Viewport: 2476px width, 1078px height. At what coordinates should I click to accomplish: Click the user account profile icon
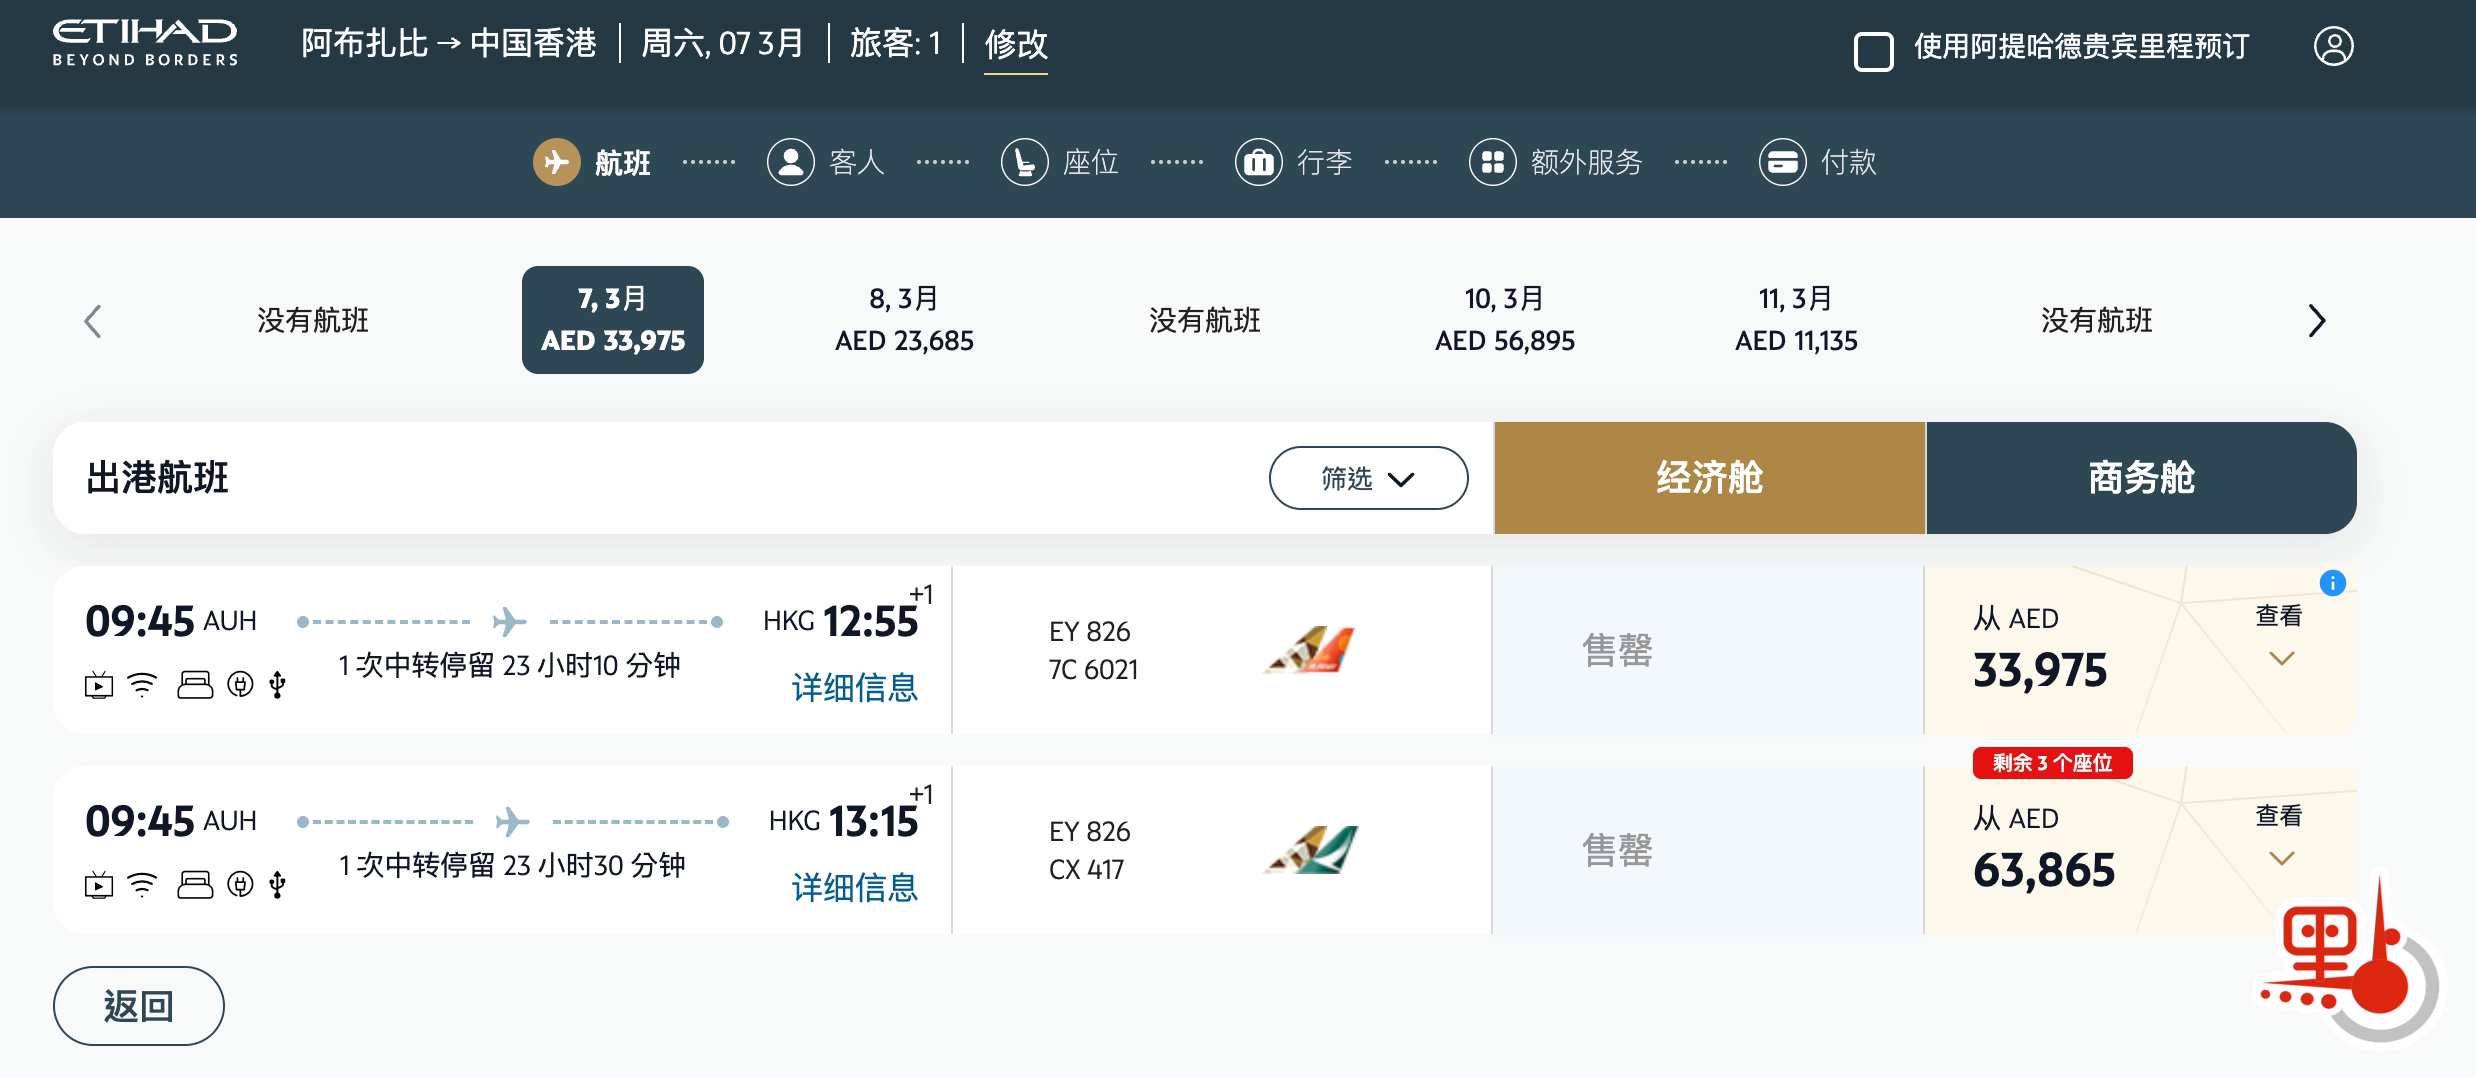point(2333,46)
